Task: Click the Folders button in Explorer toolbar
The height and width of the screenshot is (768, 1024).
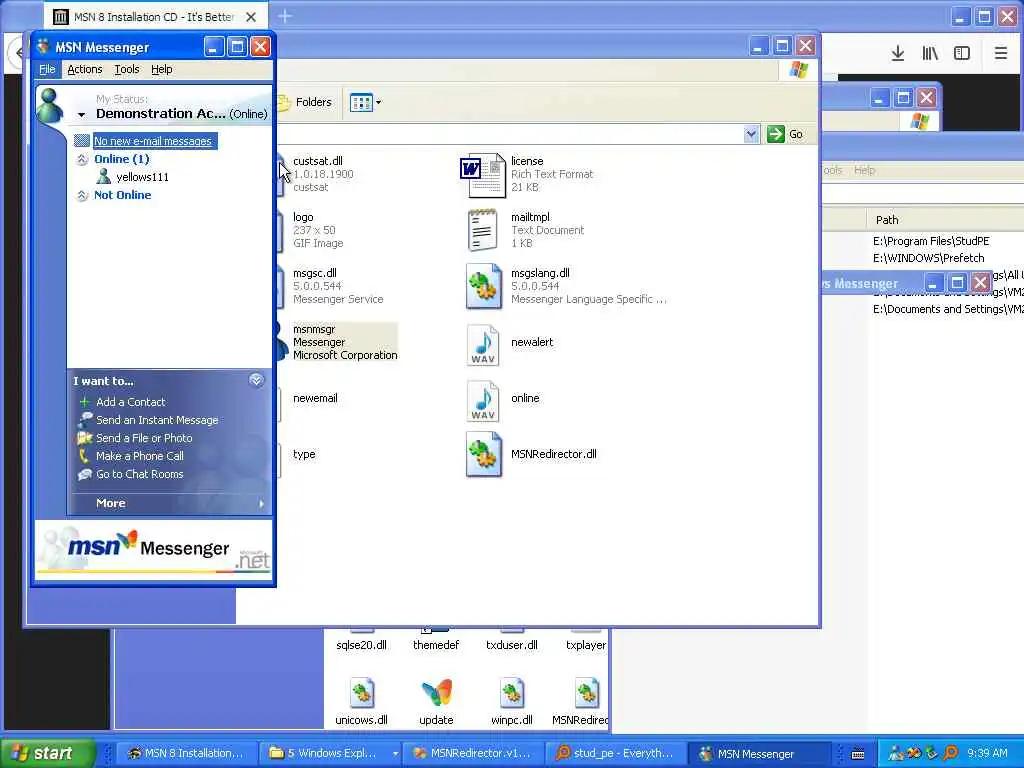Action: (306, 103)
